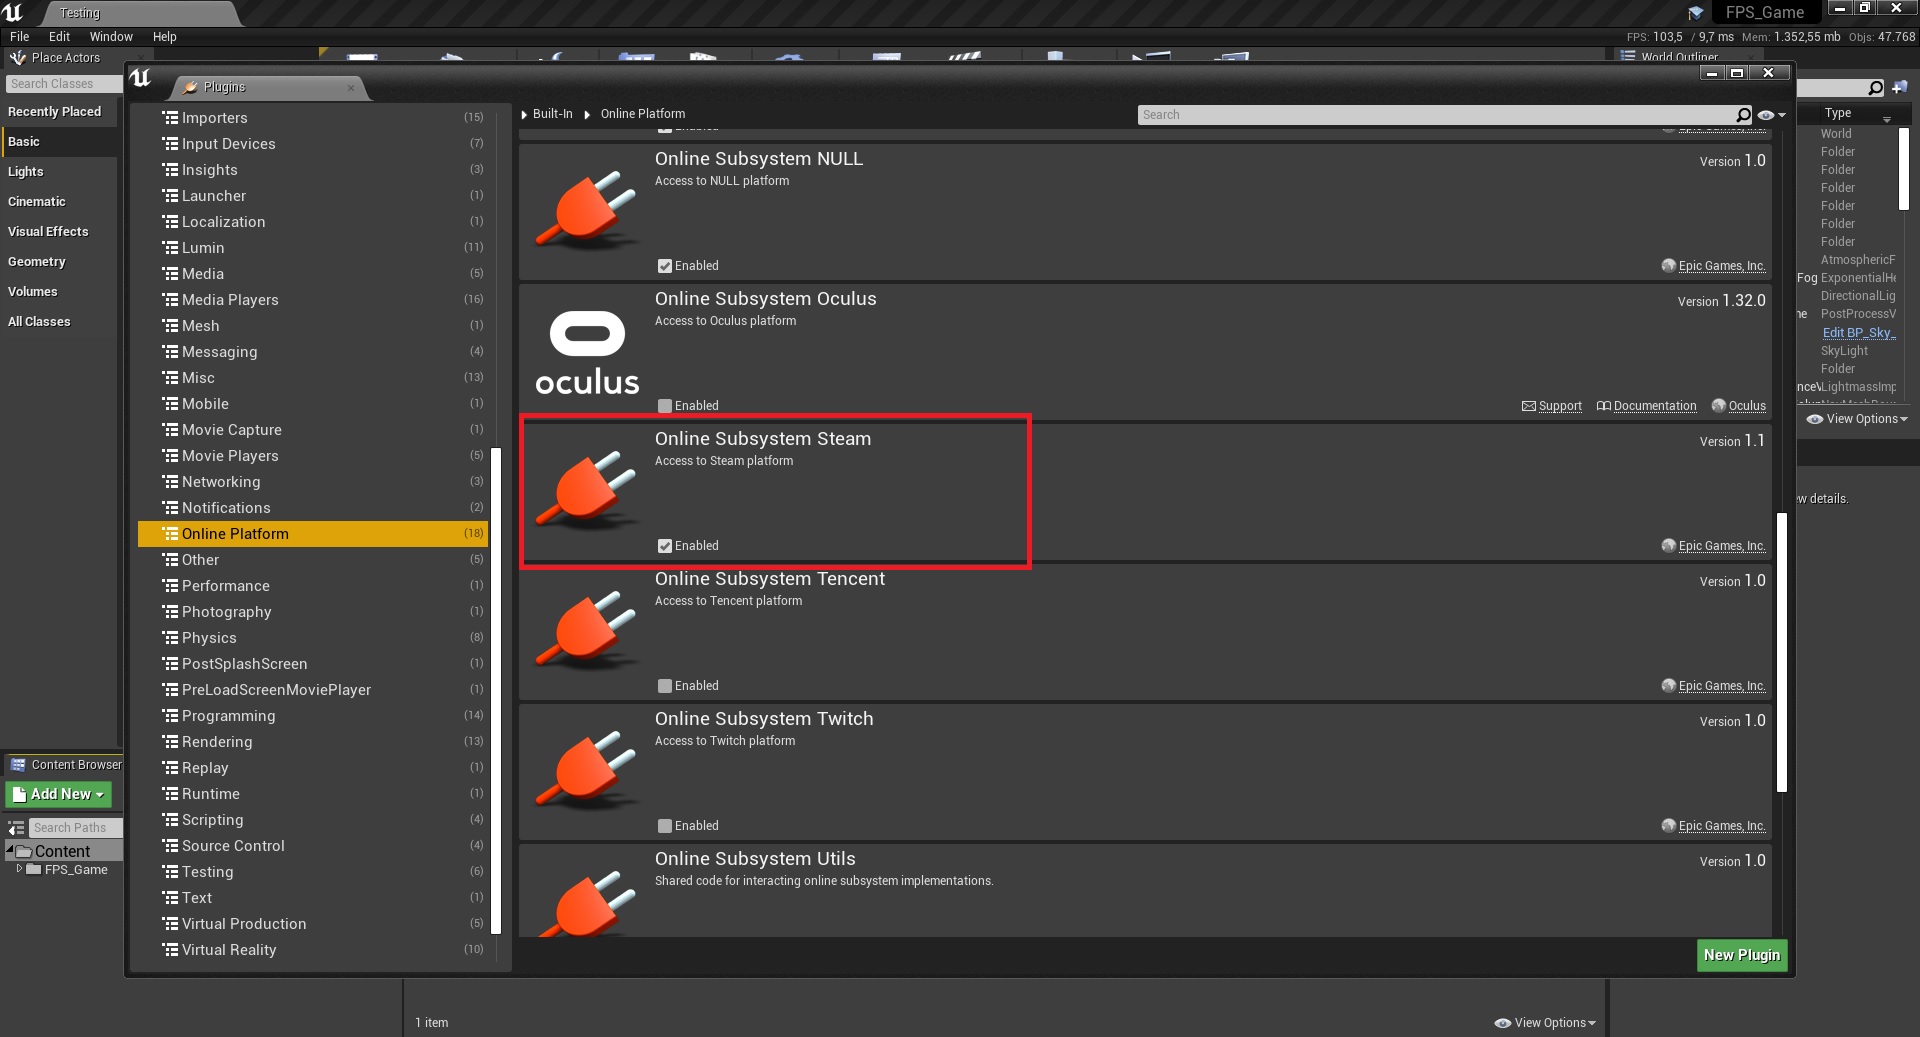Open the eye view options dropdown beside search
Image resolution: width=1920 pixels, height=1037 pixels.
[x=1771, y=115]
